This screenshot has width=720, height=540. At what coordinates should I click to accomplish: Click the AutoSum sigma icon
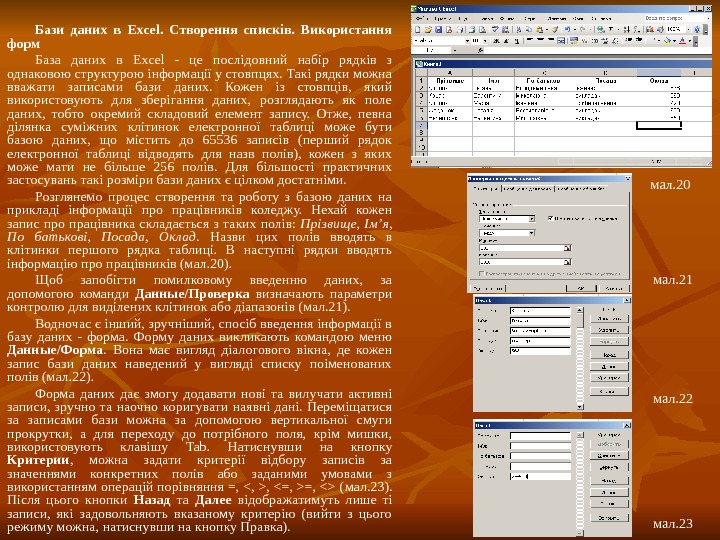click(612, 29)
